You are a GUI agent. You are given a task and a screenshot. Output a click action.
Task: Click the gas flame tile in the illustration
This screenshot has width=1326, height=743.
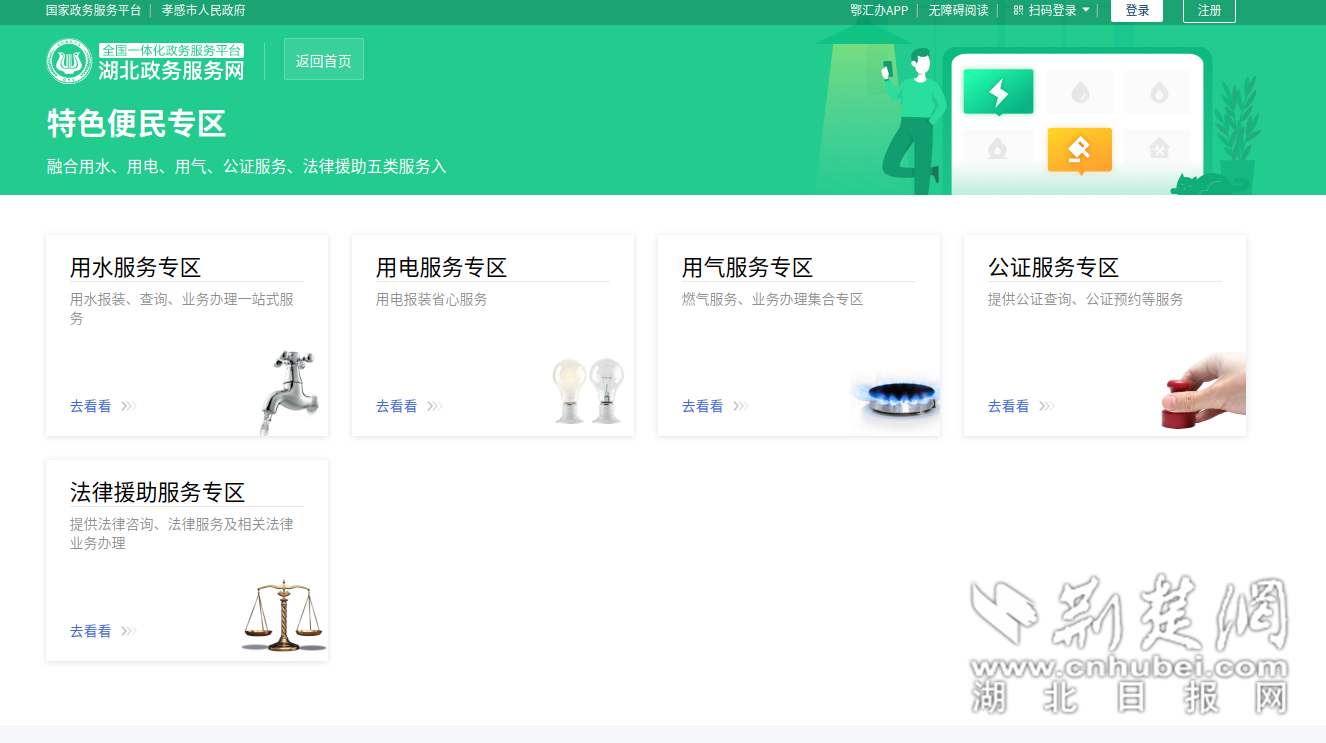[997, 149]
